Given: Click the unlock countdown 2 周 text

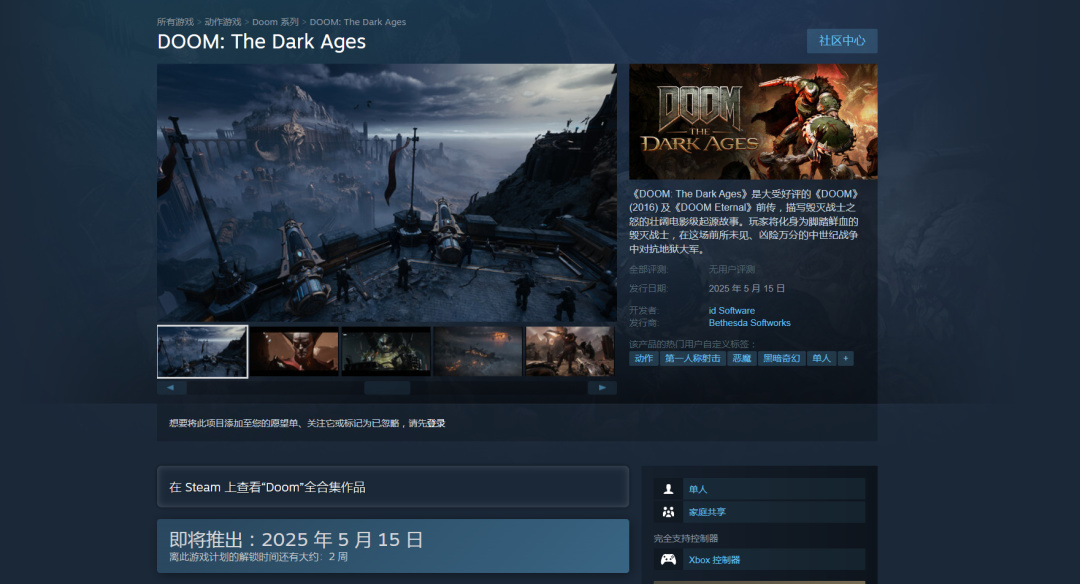Looking at the screenshot, I should (338, 556).
